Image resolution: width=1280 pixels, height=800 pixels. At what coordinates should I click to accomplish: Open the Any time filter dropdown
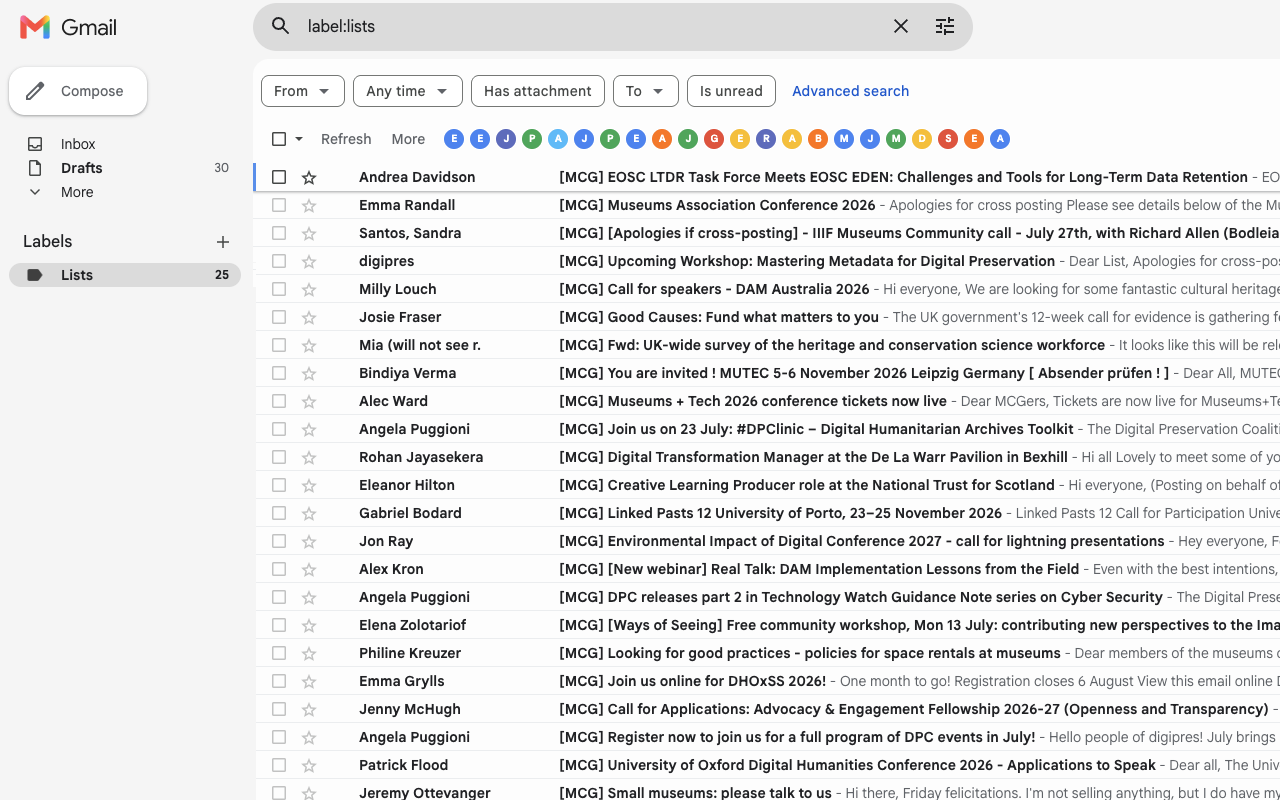tap(408, 91)
